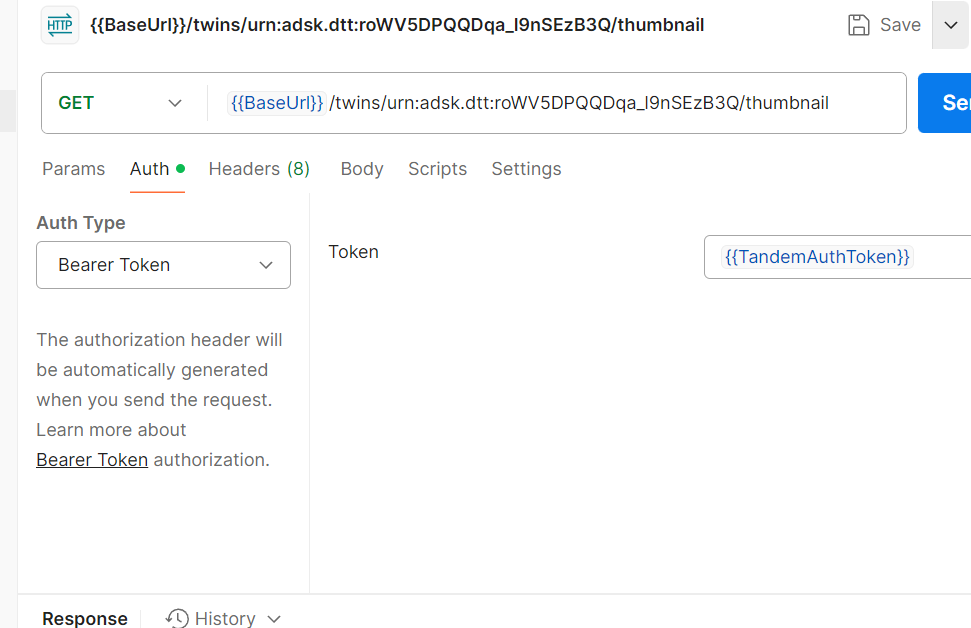Click the BaseUrl variable in URL bar
This screenshot has height=628, width=971.
(x=277, y=103)
